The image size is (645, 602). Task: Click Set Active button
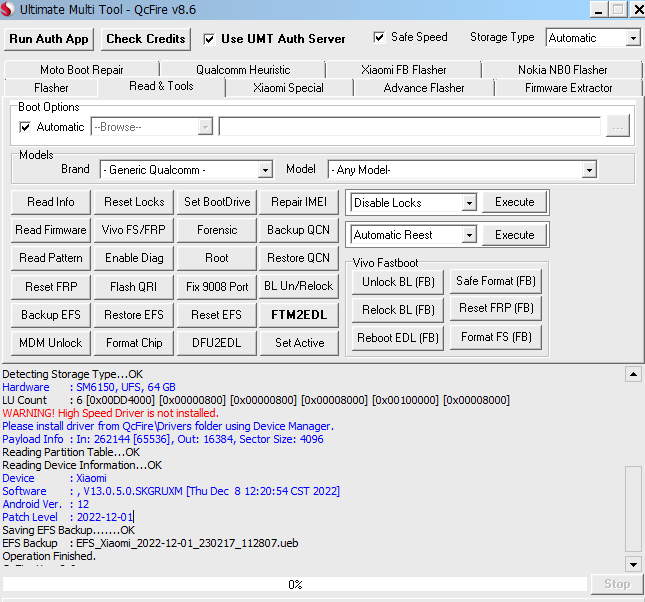pyautogui.click(x=299, y=343)
